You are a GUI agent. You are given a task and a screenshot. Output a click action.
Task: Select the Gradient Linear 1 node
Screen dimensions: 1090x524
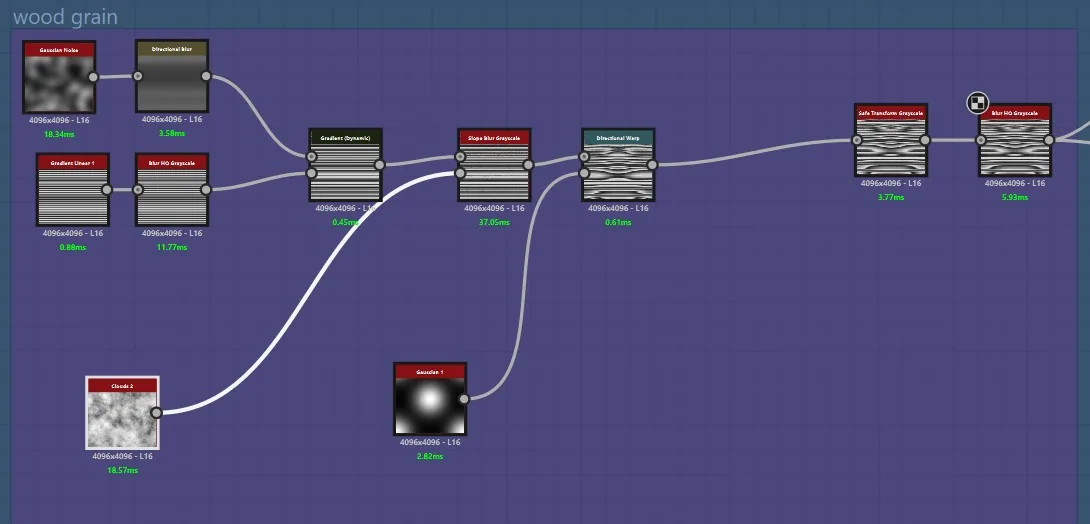pyautogui.click(x=73, y=190)
